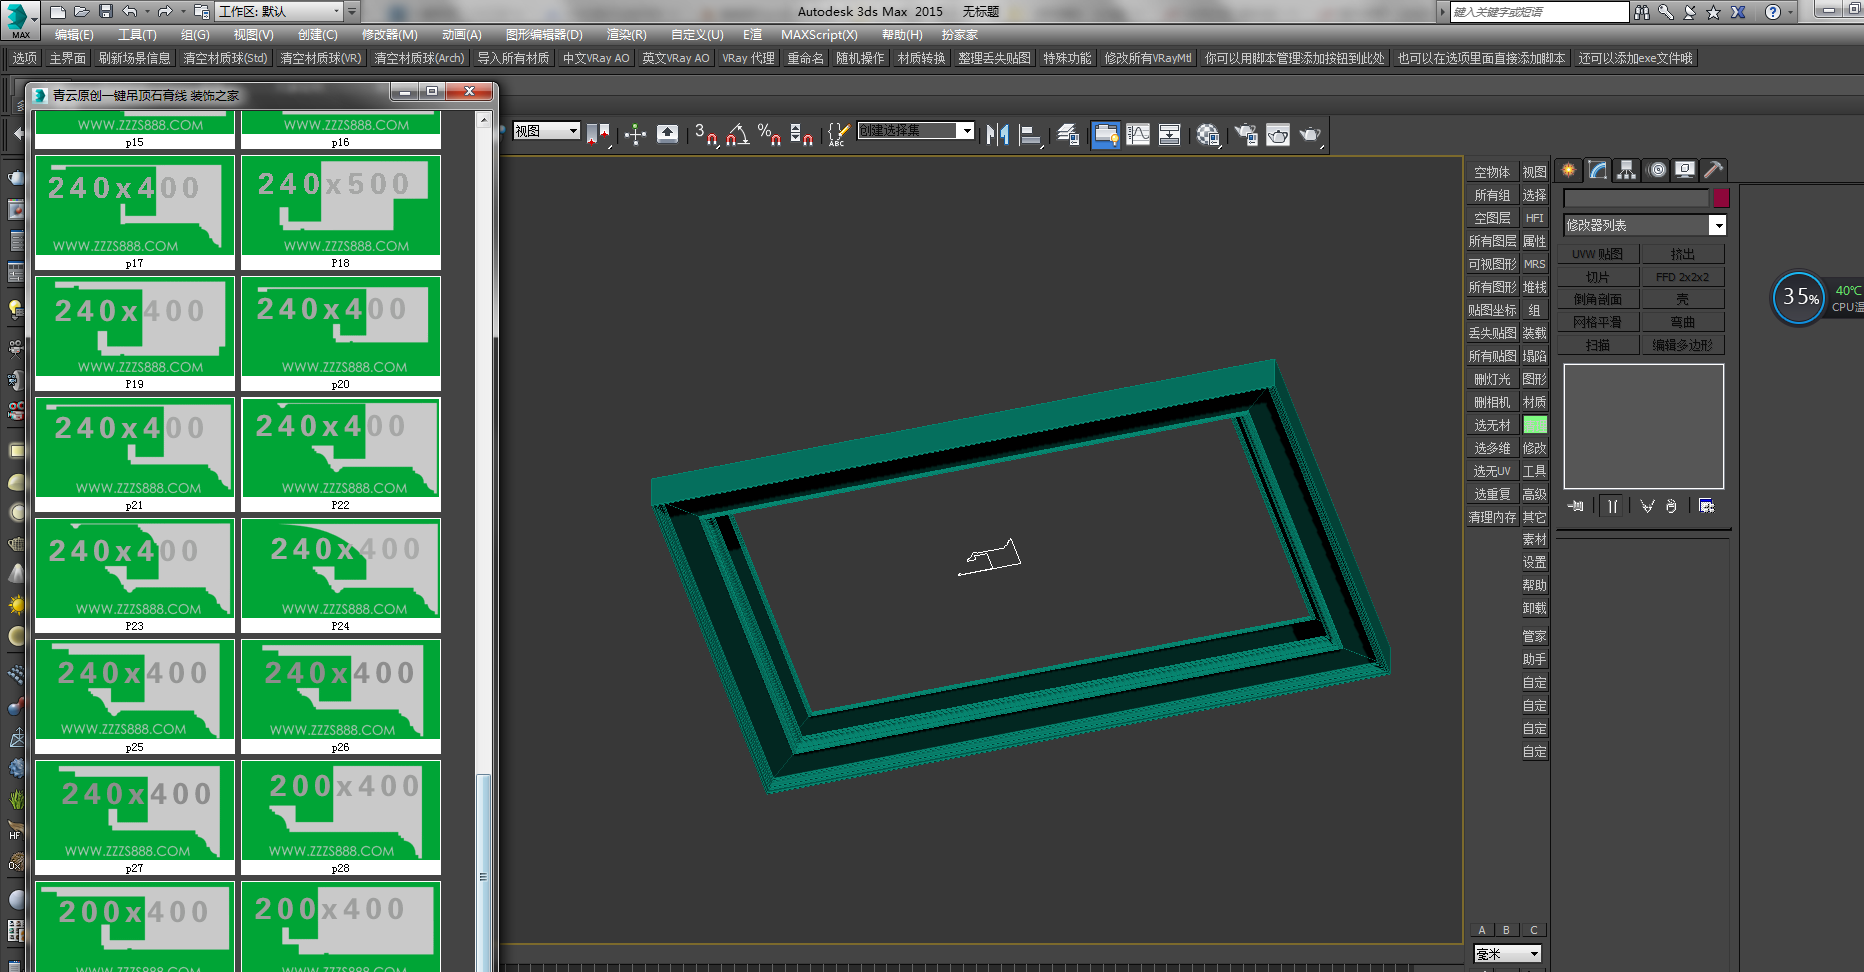Screen dimensions: 1864x972
Task: Click the Render Setup teapot icon
Action: [x=1246, y=134]
